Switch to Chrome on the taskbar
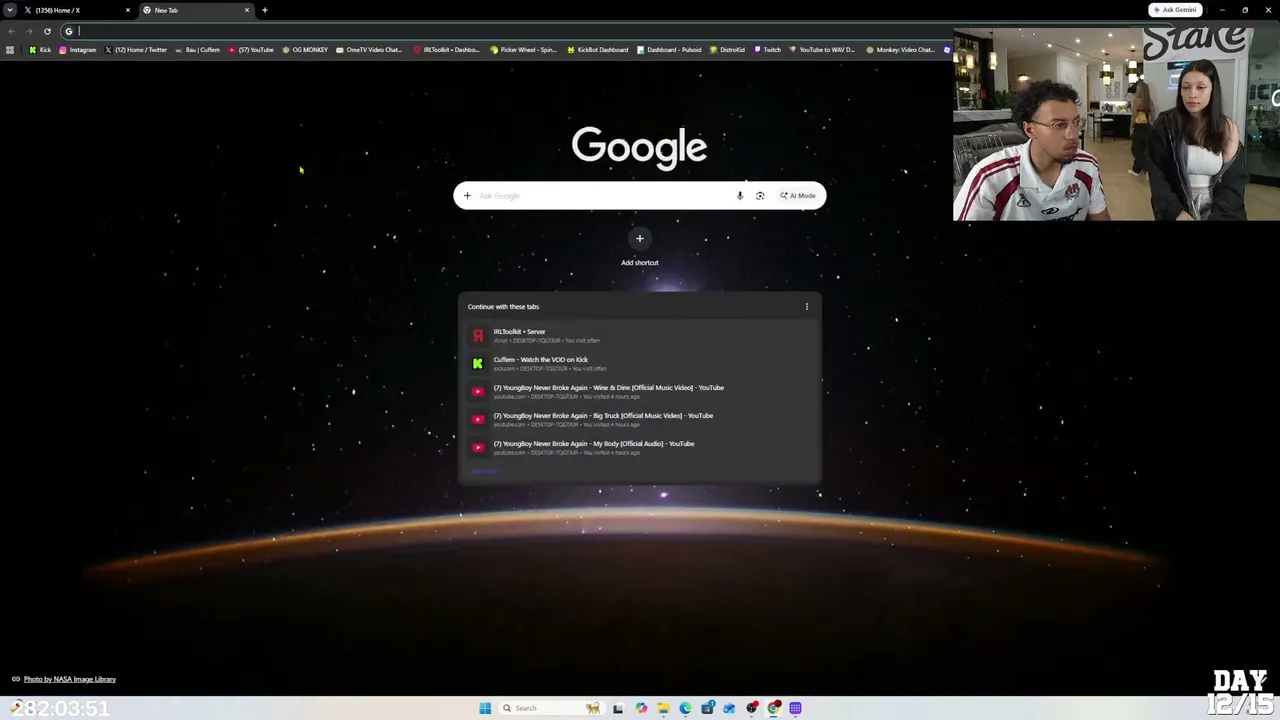 point(774,708)
